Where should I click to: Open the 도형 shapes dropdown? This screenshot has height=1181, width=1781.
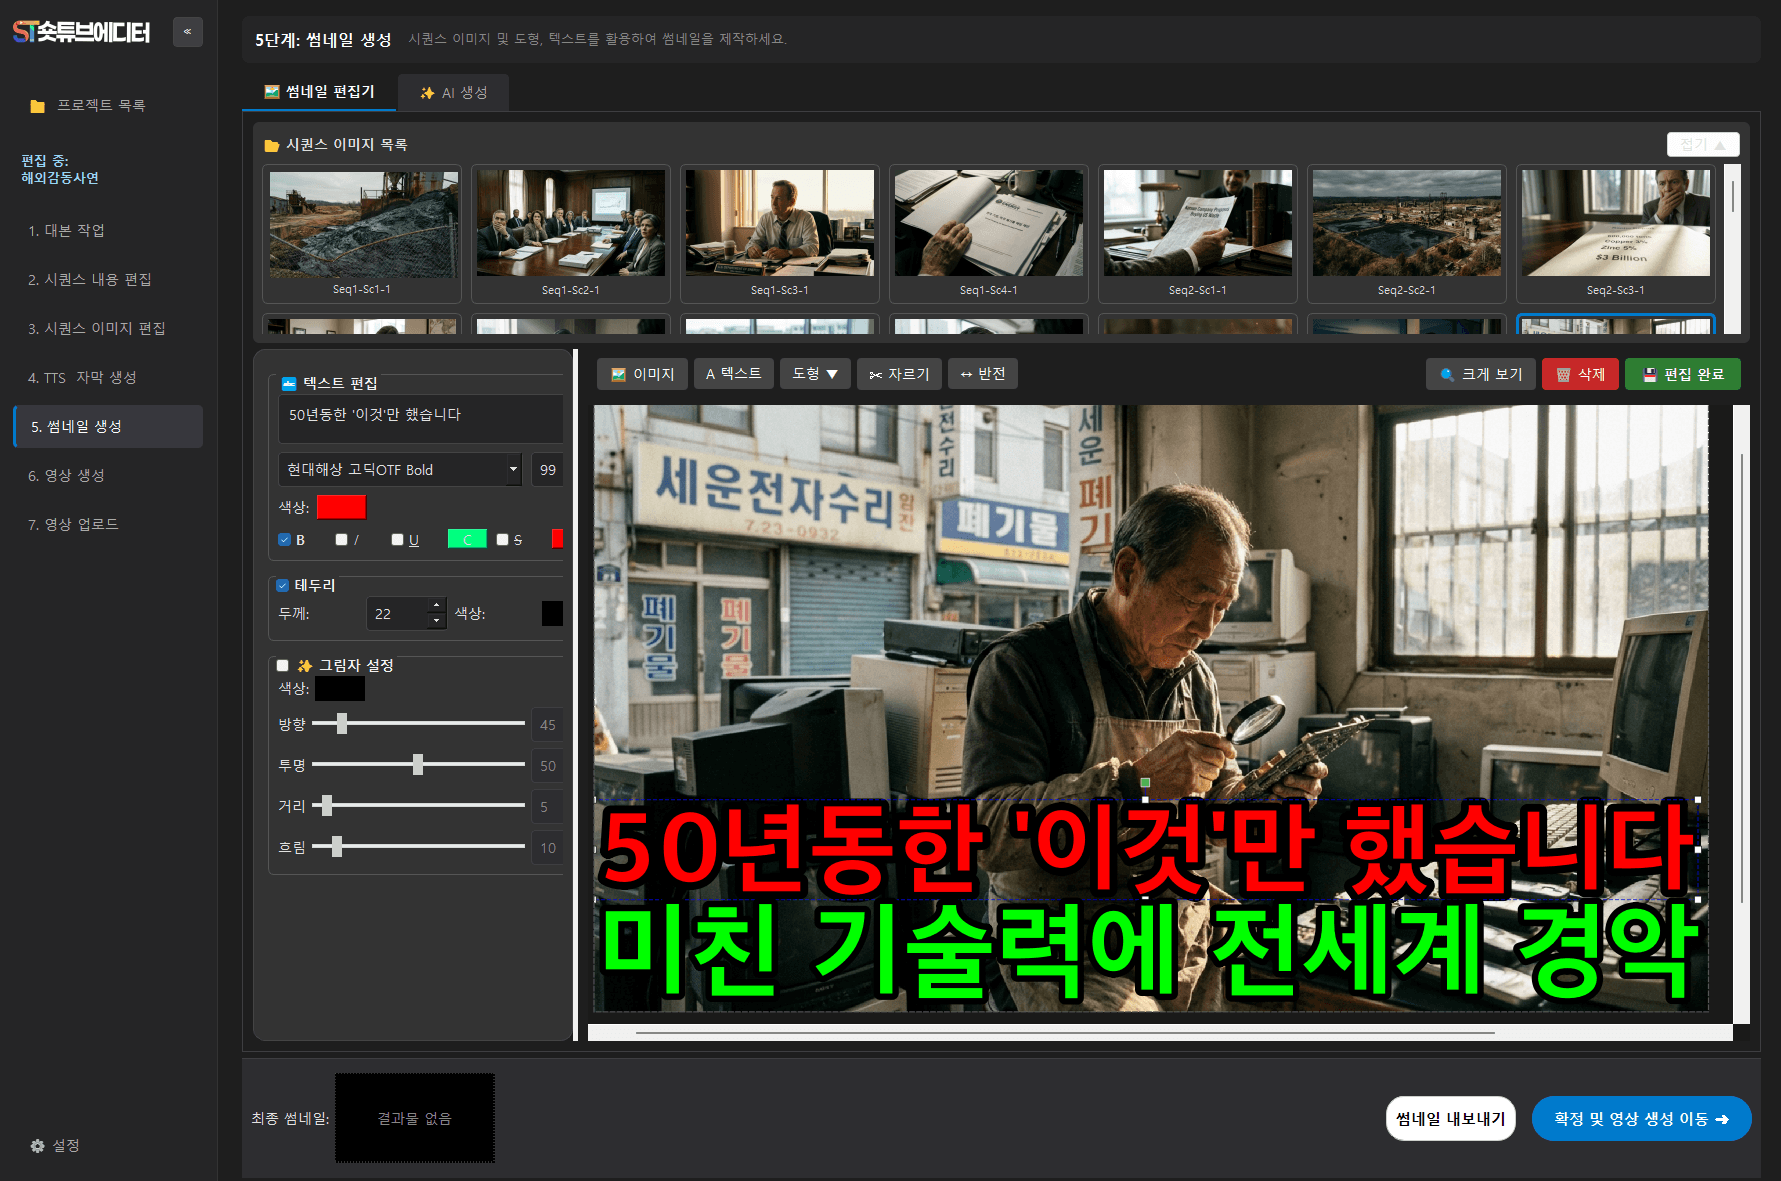[814, 373]
